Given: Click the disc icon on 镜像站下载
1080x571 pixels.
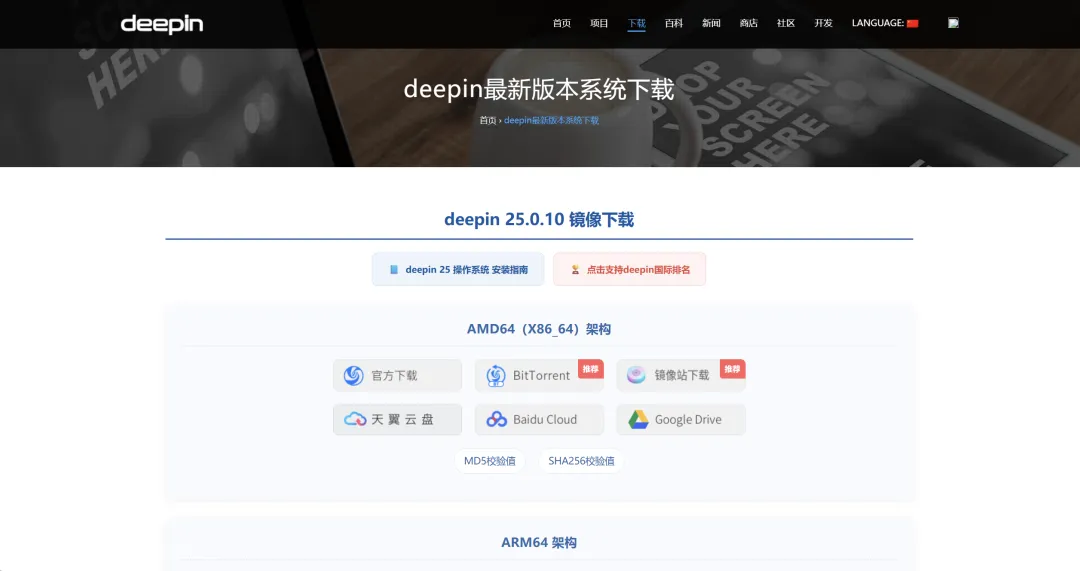Looking at the screenshot, I should 636,375.
